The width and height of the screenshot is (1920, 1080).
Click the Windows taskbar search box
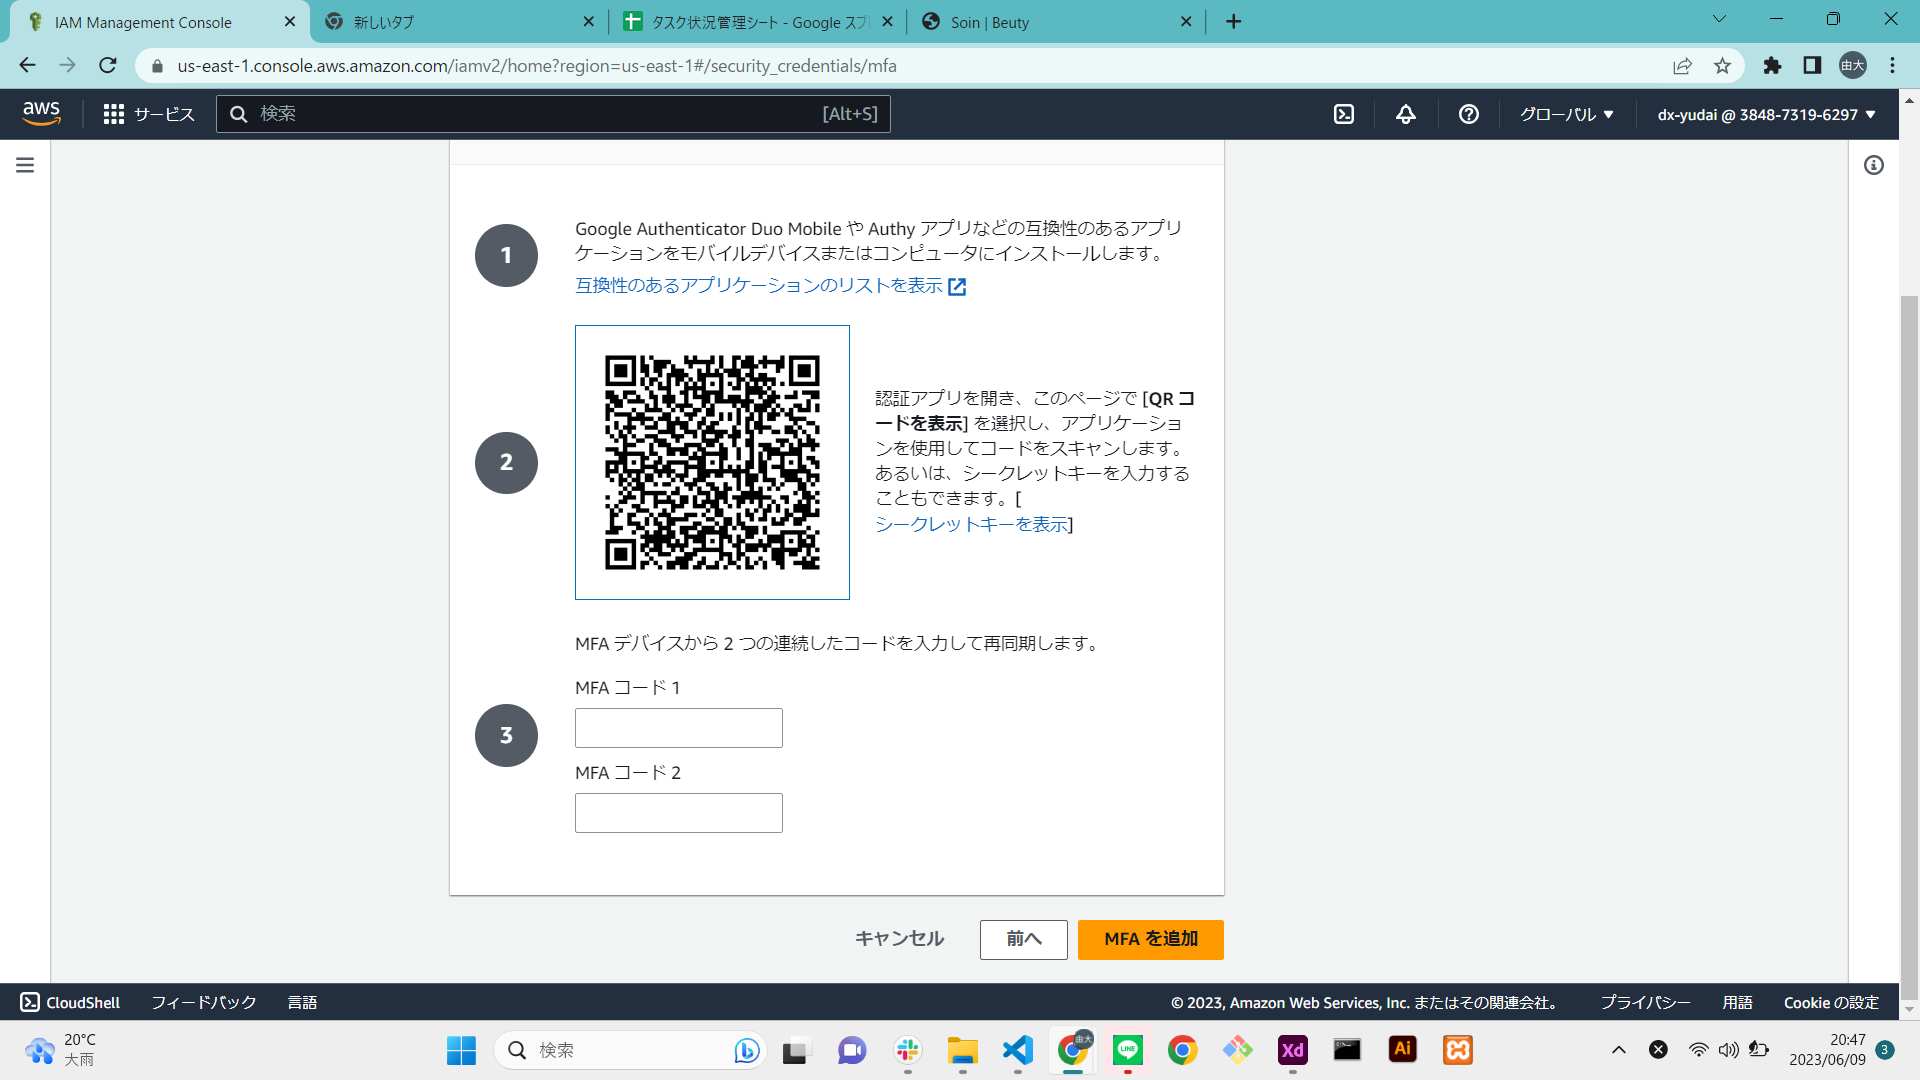click(630, 1050)
